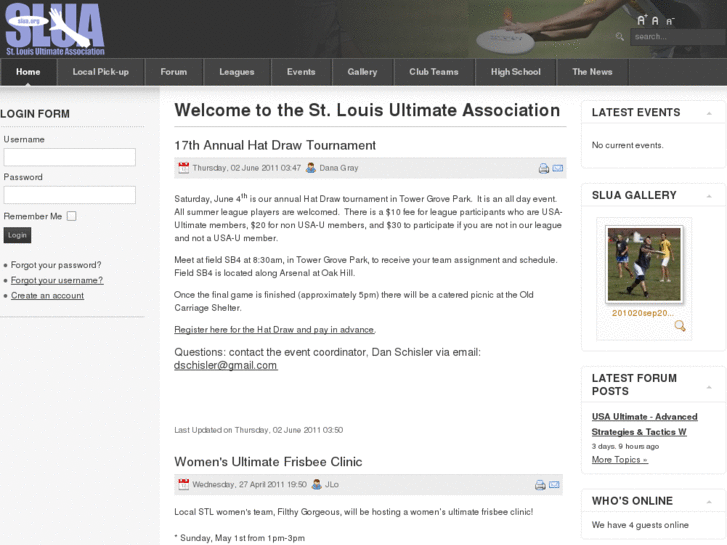Click the 'We have 4 guests online' text
Viewport: 727px width, 545px height.
pyautogui.click(x=640, y=525)
